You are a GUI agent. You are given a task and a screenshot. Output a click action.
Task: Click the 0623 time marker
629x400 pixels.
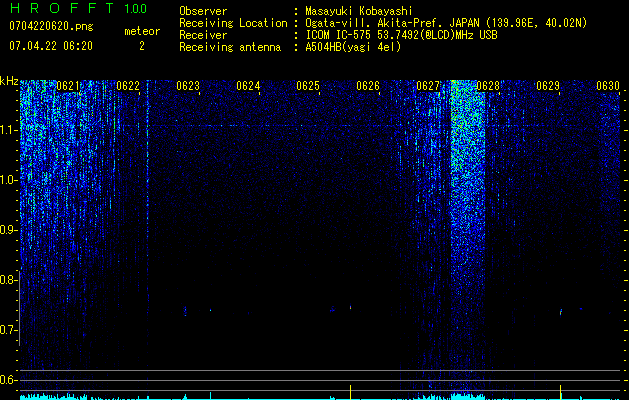188,86
